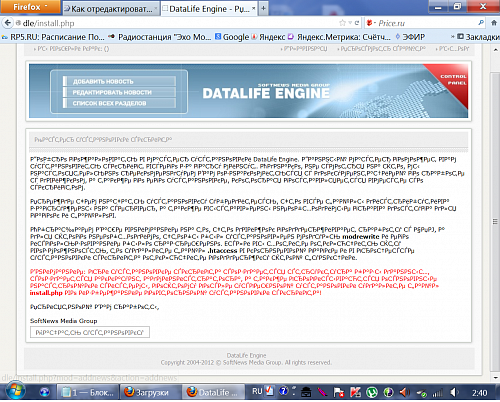Run search with the magnifier icon
This screenshot has width=500, height=402.
coord(481,23)
